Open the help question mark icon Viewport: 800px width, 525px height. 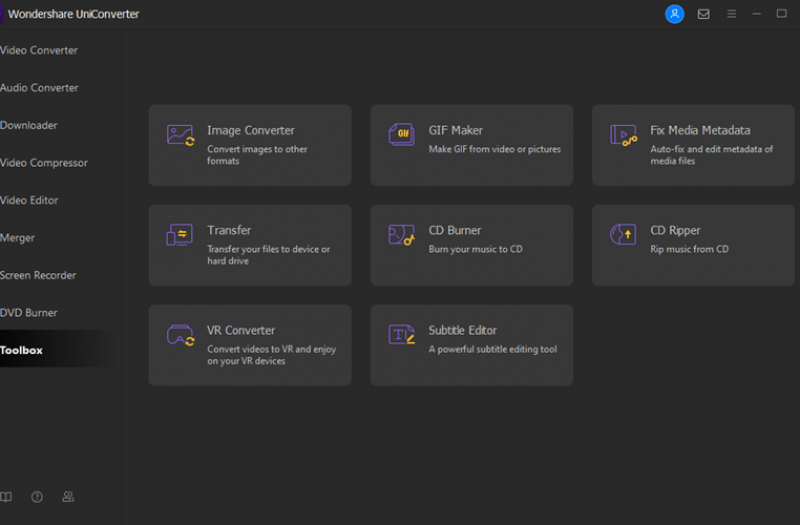37,496
